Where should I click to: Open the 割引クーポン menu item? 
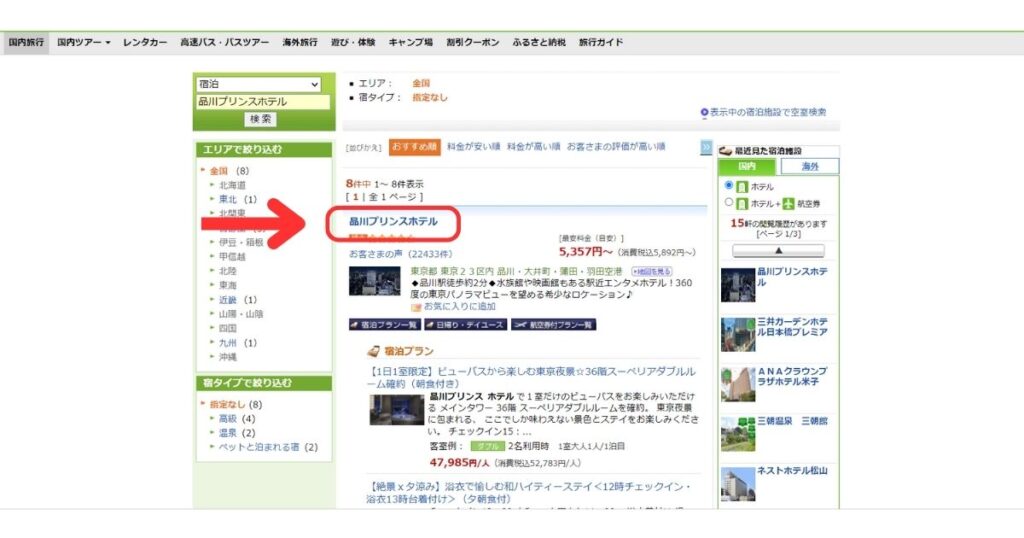point(473,42)
